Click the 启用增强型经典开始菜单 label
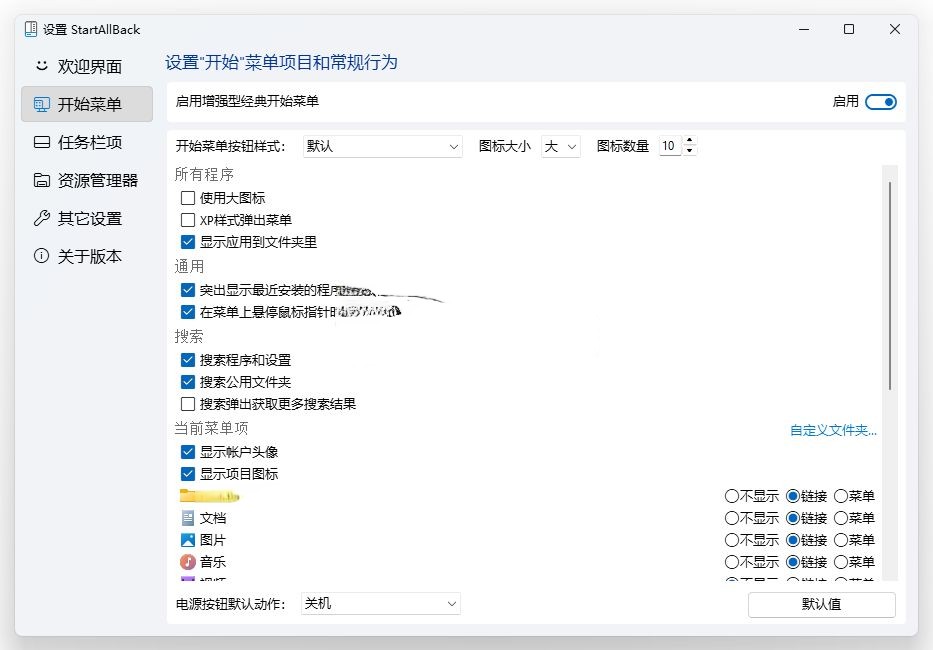The image size is (933, 650). 247,101
